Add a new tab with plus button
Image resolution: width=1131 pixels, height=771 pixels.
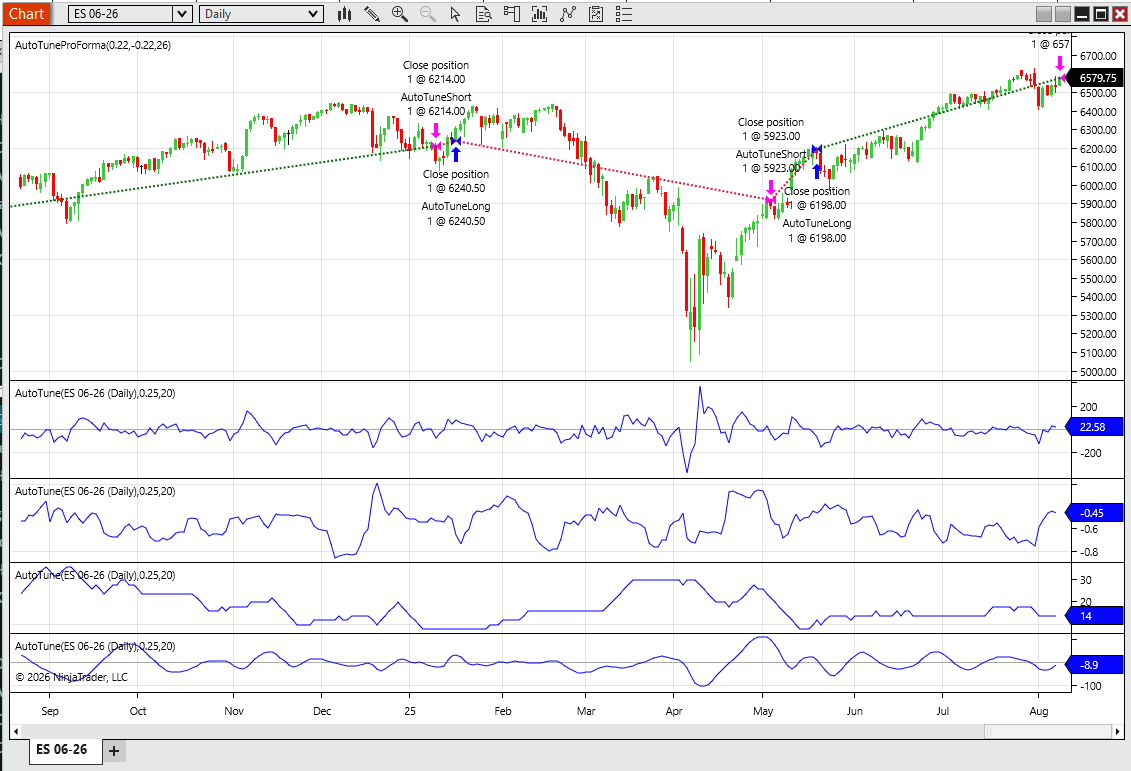point(114,751)
